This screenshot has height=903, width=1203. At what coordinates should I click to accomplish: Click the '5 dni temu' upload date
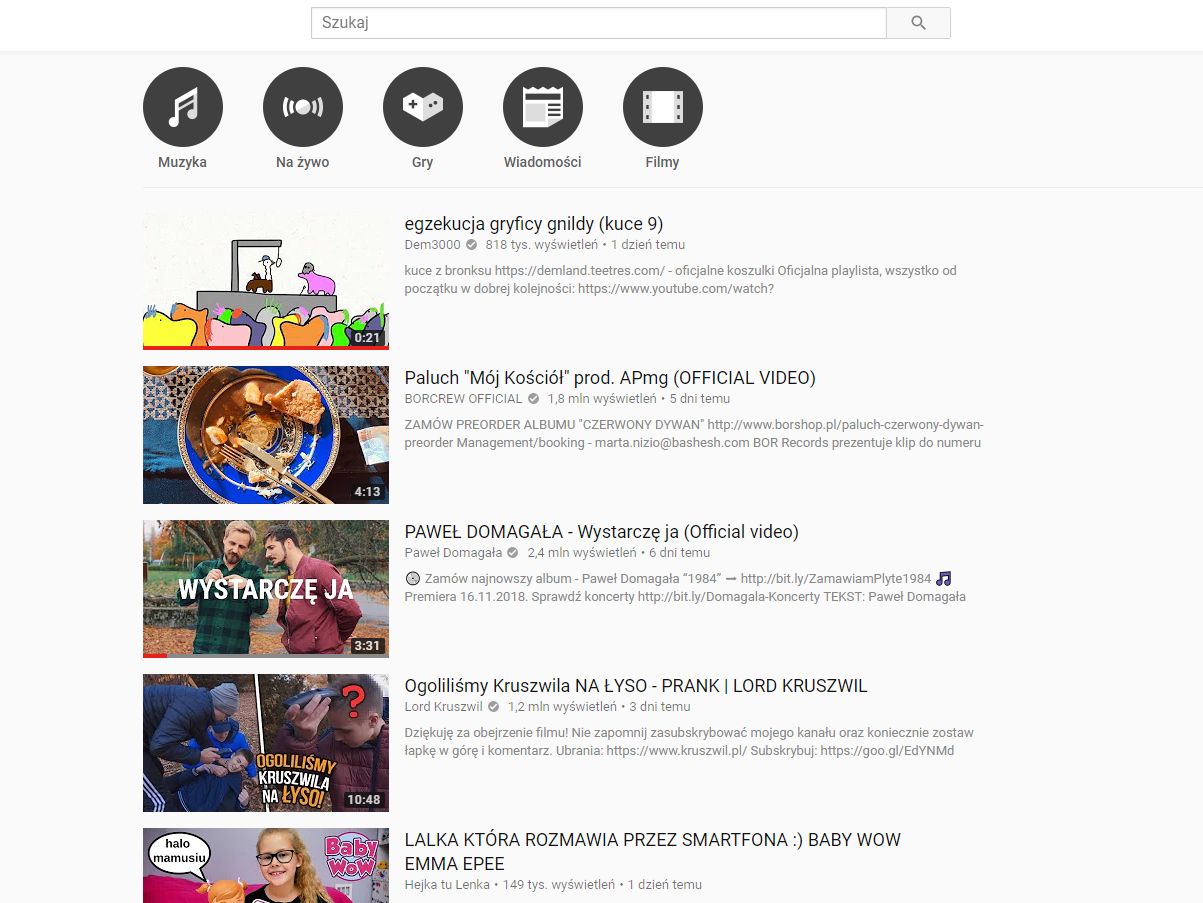(x=700, y=399)
